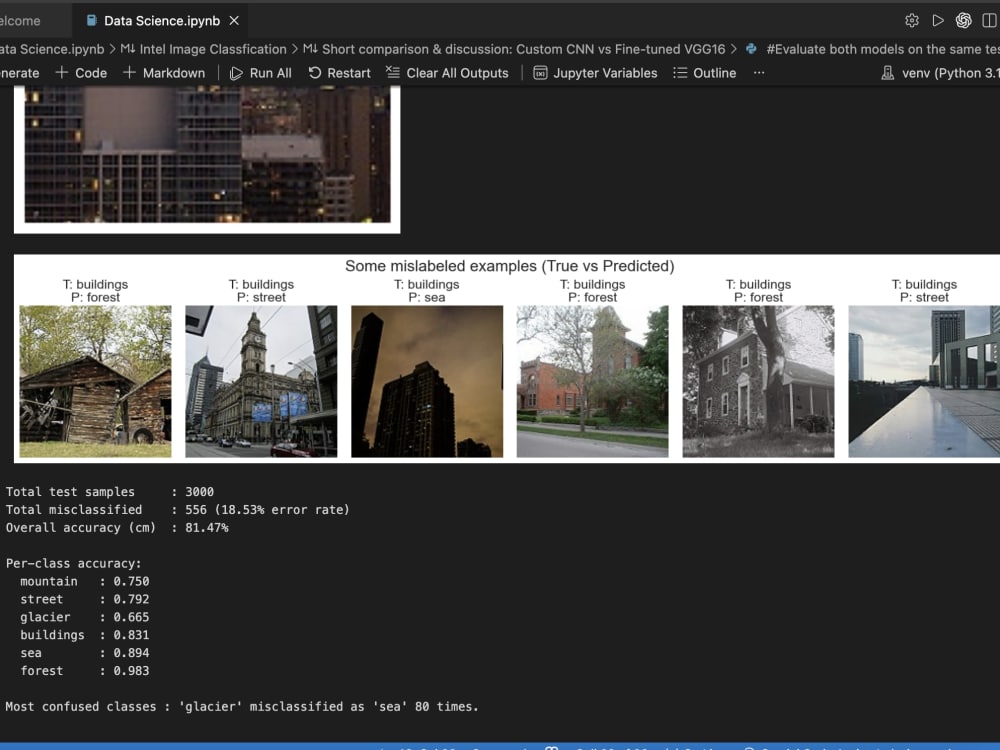Click the 'glacier : 0.665' row

pos(85,617)
